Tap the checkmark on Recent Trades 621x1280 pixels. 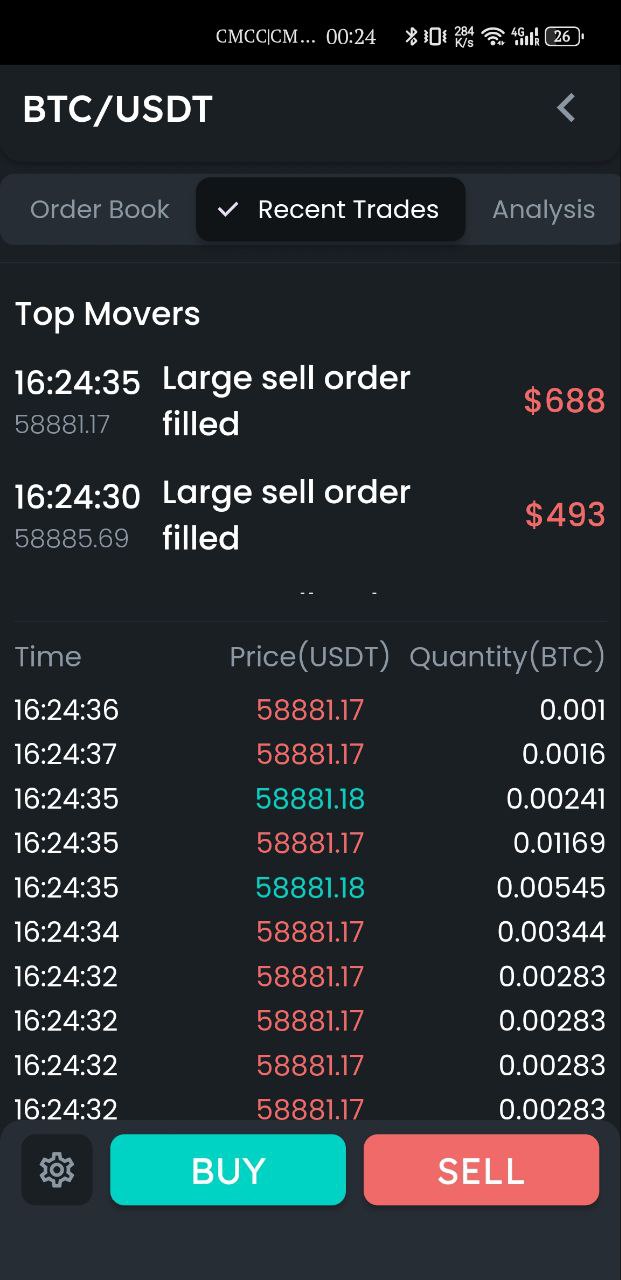[x=228, y=209]
